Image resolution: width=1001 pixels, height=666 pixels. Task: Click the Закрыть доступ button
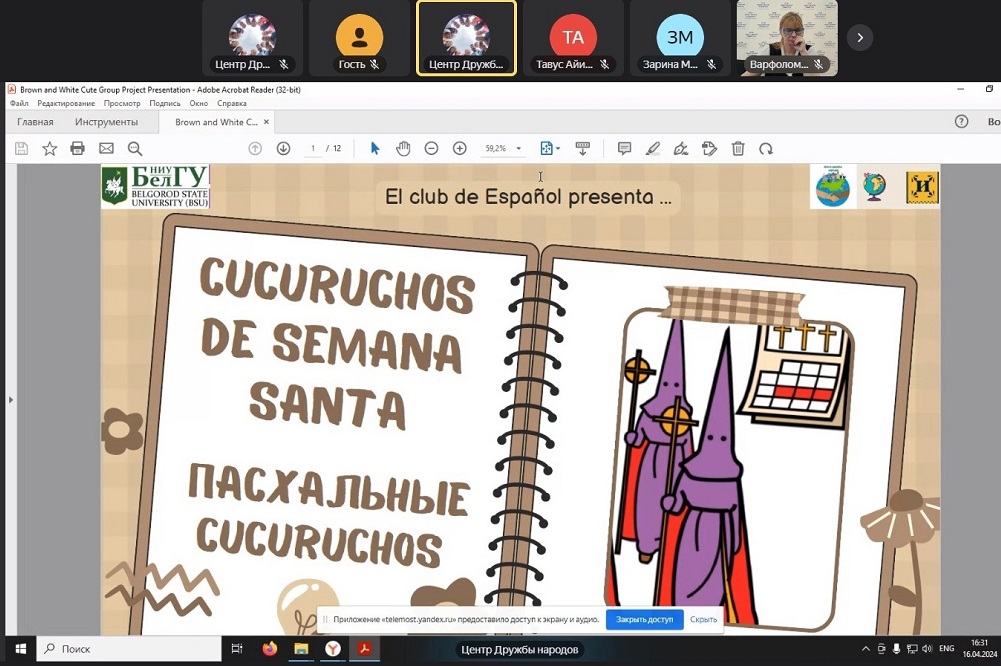pyautogui.click(x=644, y=619)
